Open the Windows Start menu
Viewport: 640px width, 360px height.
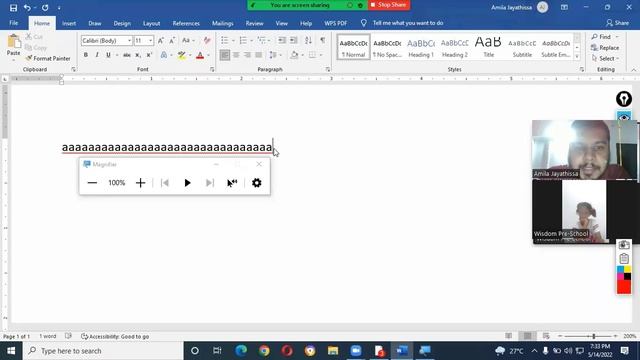tap(11, 351)
